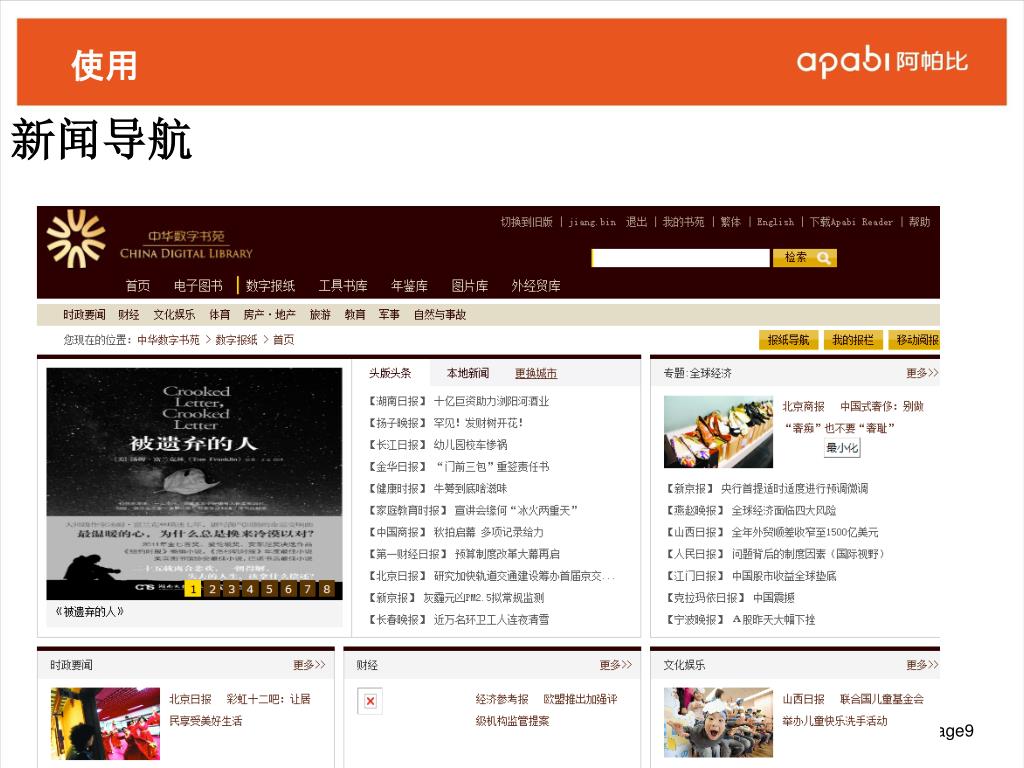Click the broken image icon in 财经 panel
This screenshot has width=1024, height=768.
(x=370, y=701)
